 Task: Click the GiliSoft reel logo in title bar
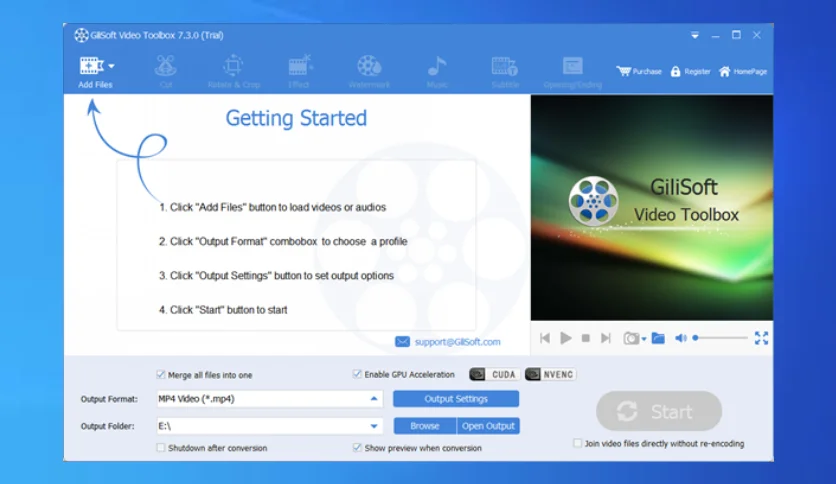81,35
